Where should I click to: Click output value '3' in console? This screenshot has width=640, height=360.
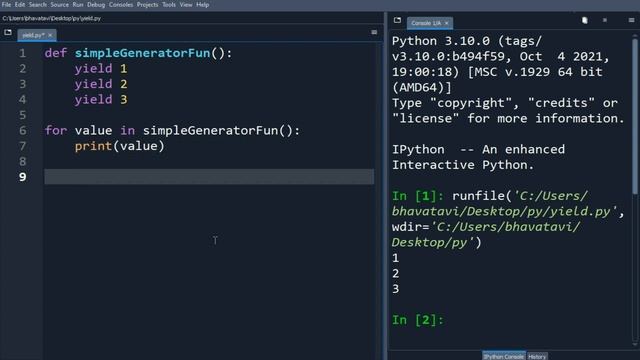[395, 289]
